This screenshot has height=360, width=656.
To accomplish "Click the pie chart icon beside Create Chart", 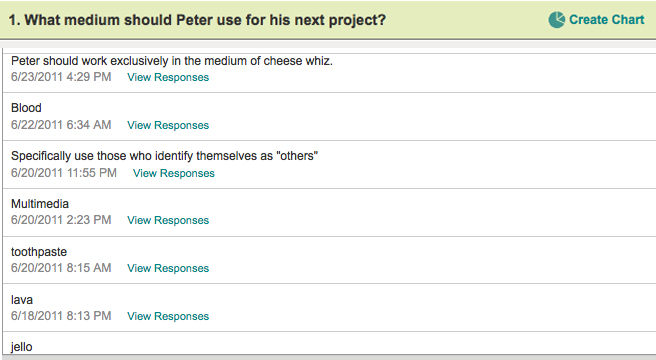I will (x=556, y=20).
